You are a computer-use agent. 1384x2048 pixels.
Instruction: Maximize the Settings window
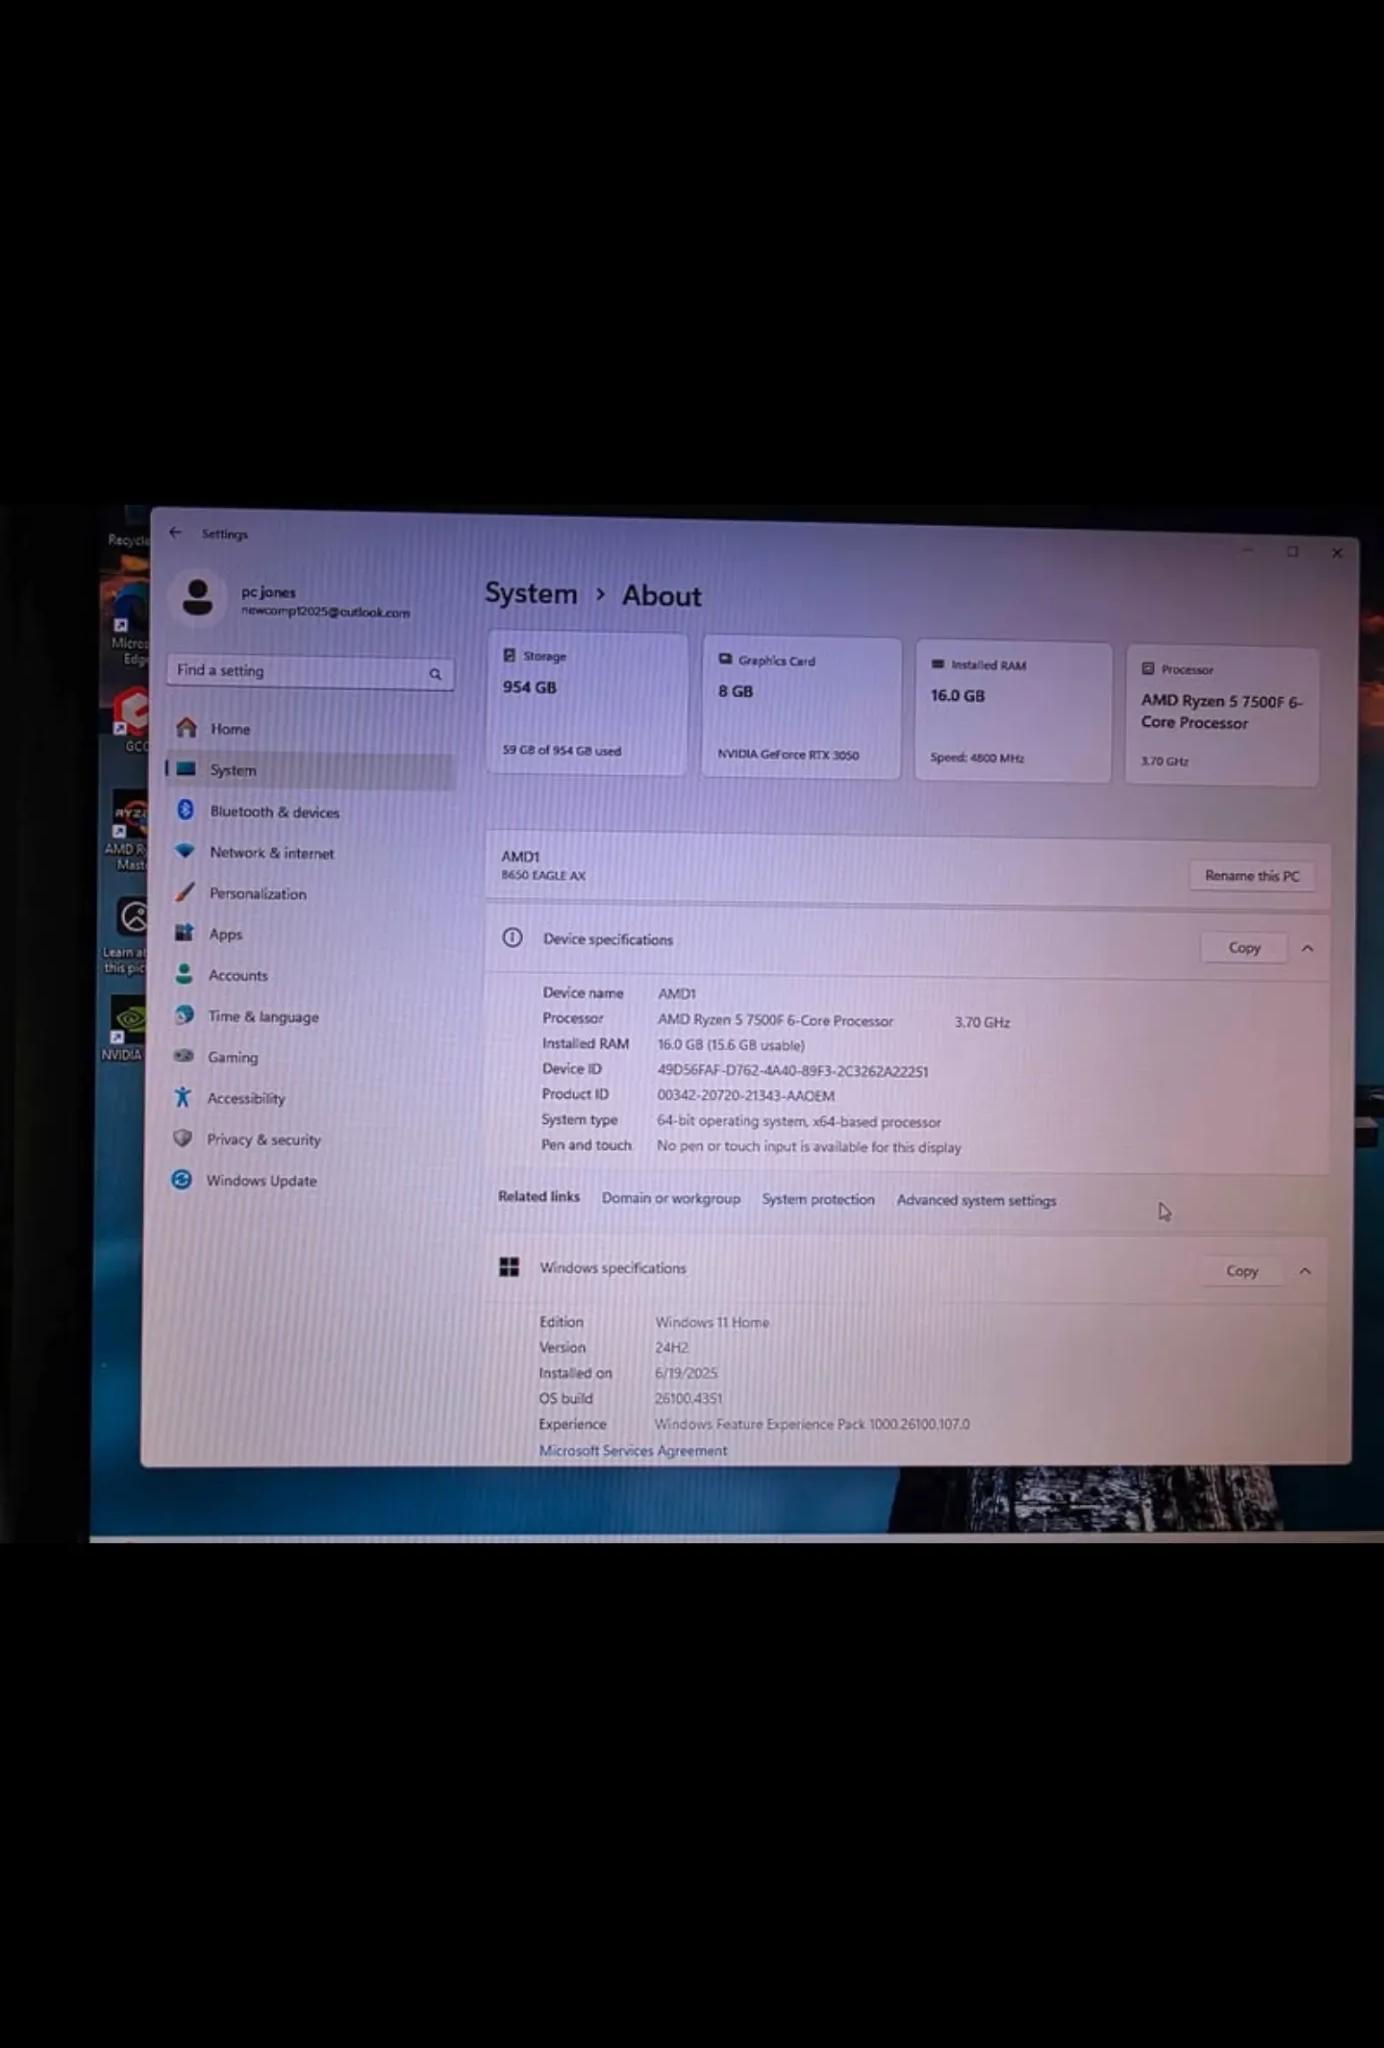1292,551
